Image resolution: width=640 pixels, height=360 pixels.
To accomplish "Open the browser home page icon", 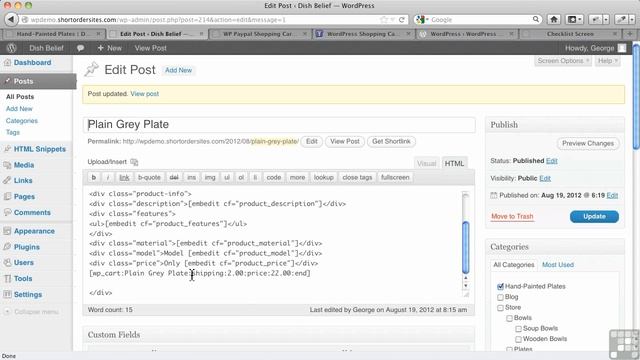I will point(554,19).
